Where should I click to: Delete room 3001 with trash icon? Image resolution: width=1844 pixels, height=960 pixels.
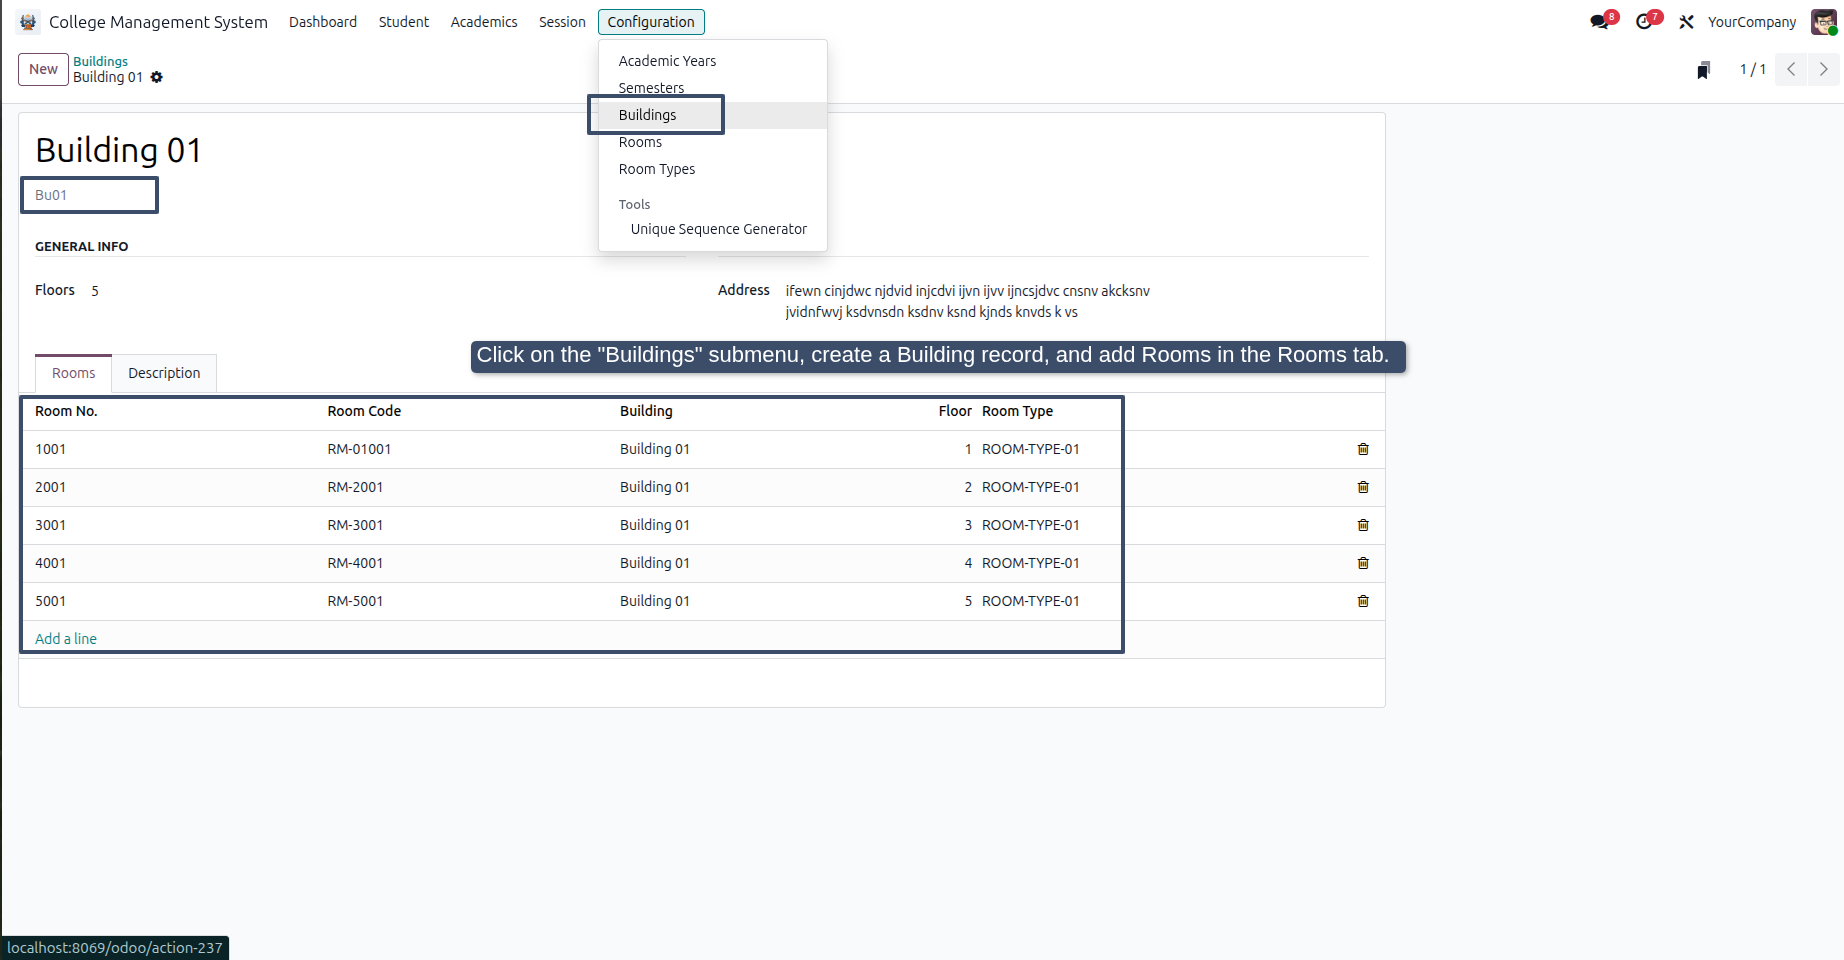1363,525
